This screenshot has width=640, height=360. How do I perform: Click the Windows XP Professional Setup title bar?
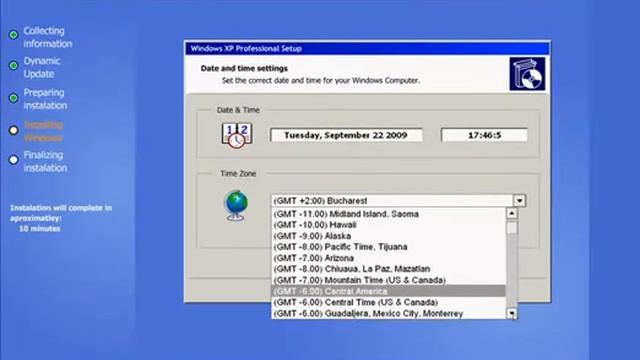[x=367, y=49]
